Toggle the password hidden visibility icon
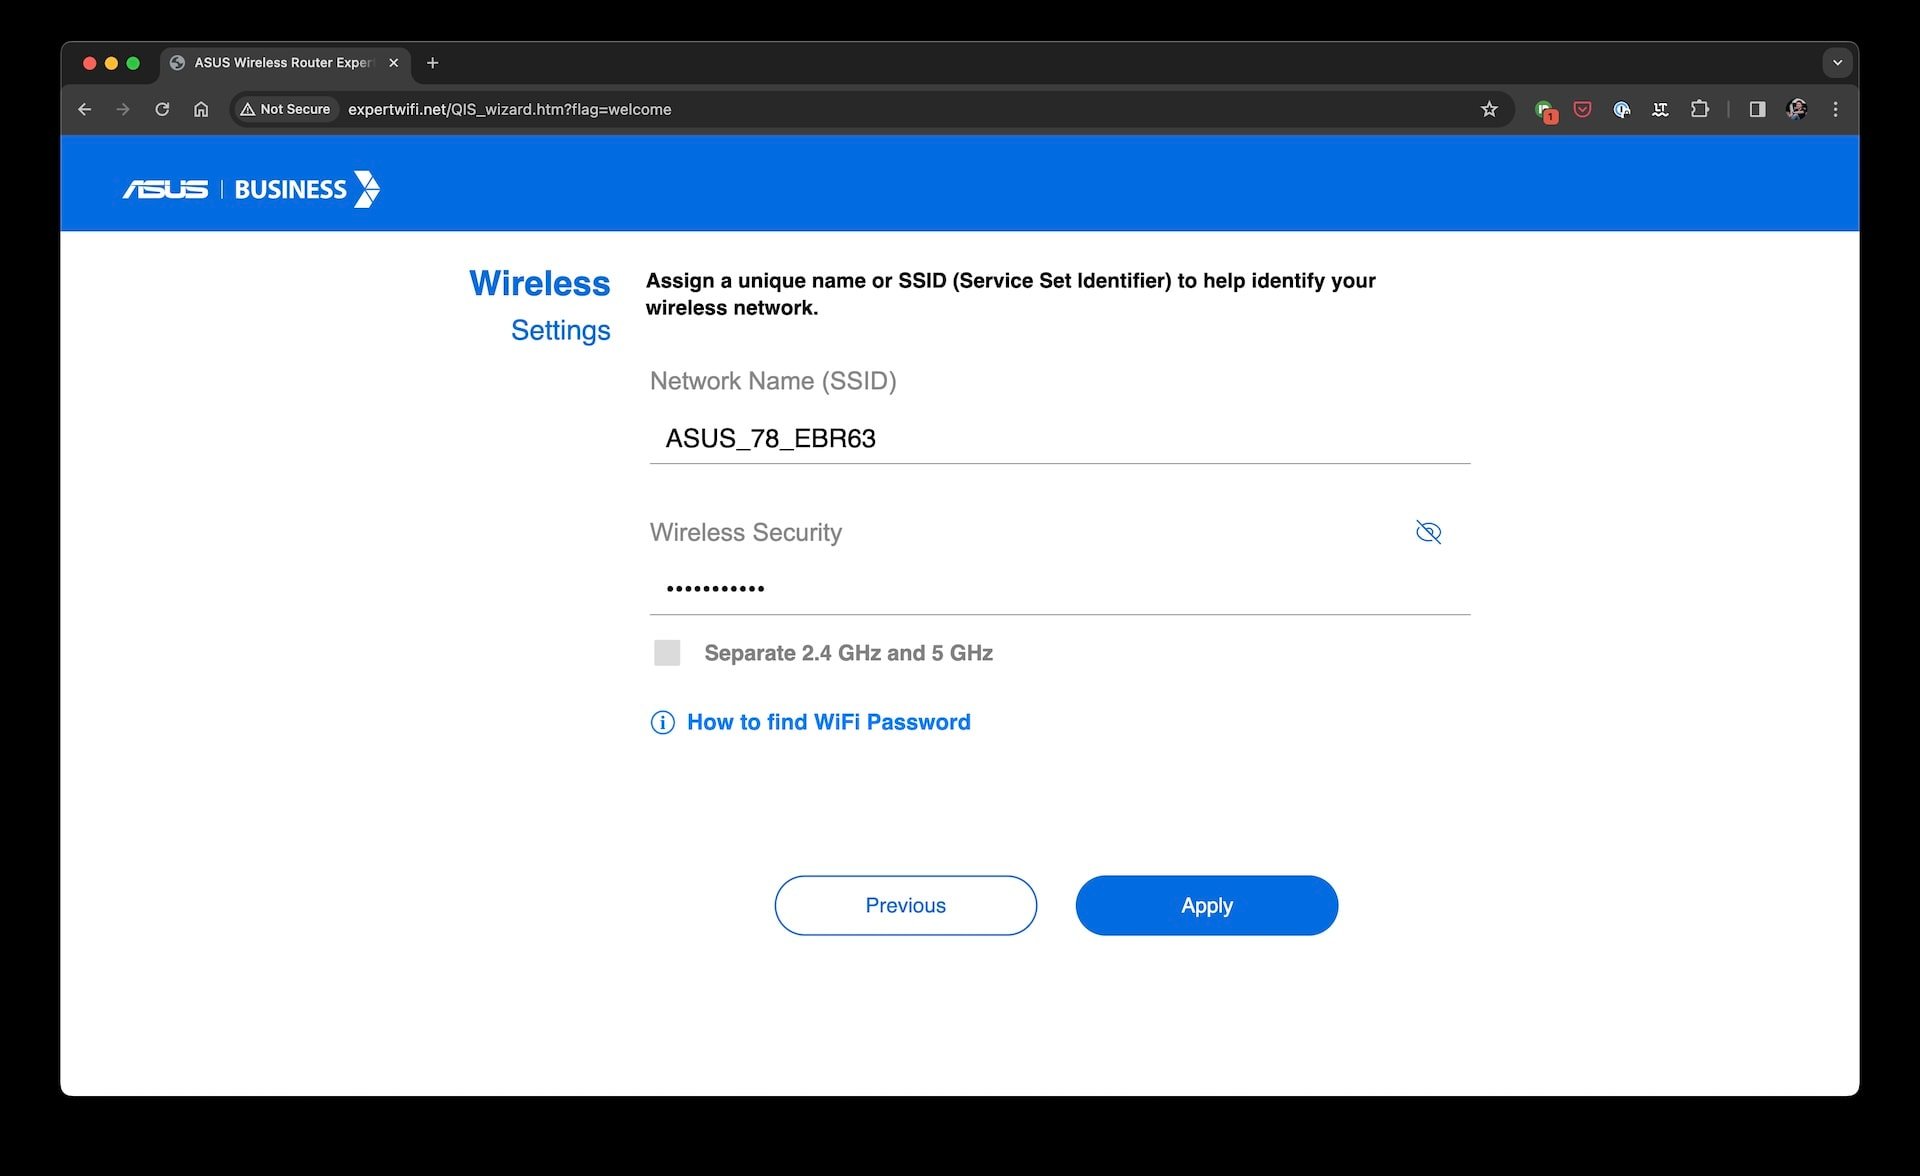 [1429, 532]
